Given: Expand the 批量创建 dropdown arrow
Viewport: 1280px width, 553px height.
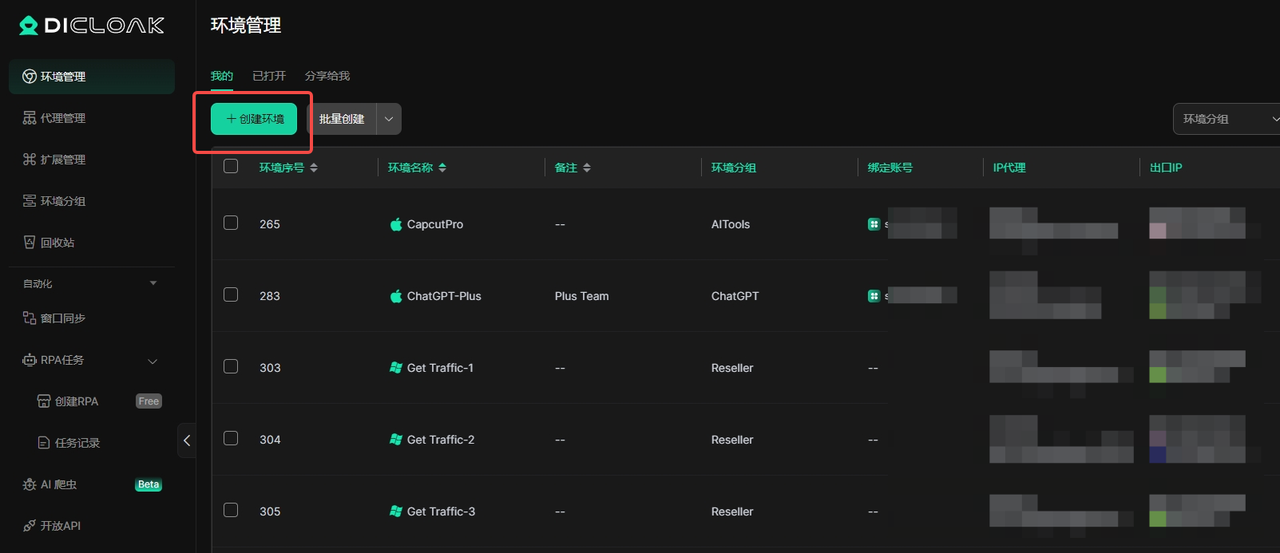Looking at the screenshot, I should (x=389, y=119).
